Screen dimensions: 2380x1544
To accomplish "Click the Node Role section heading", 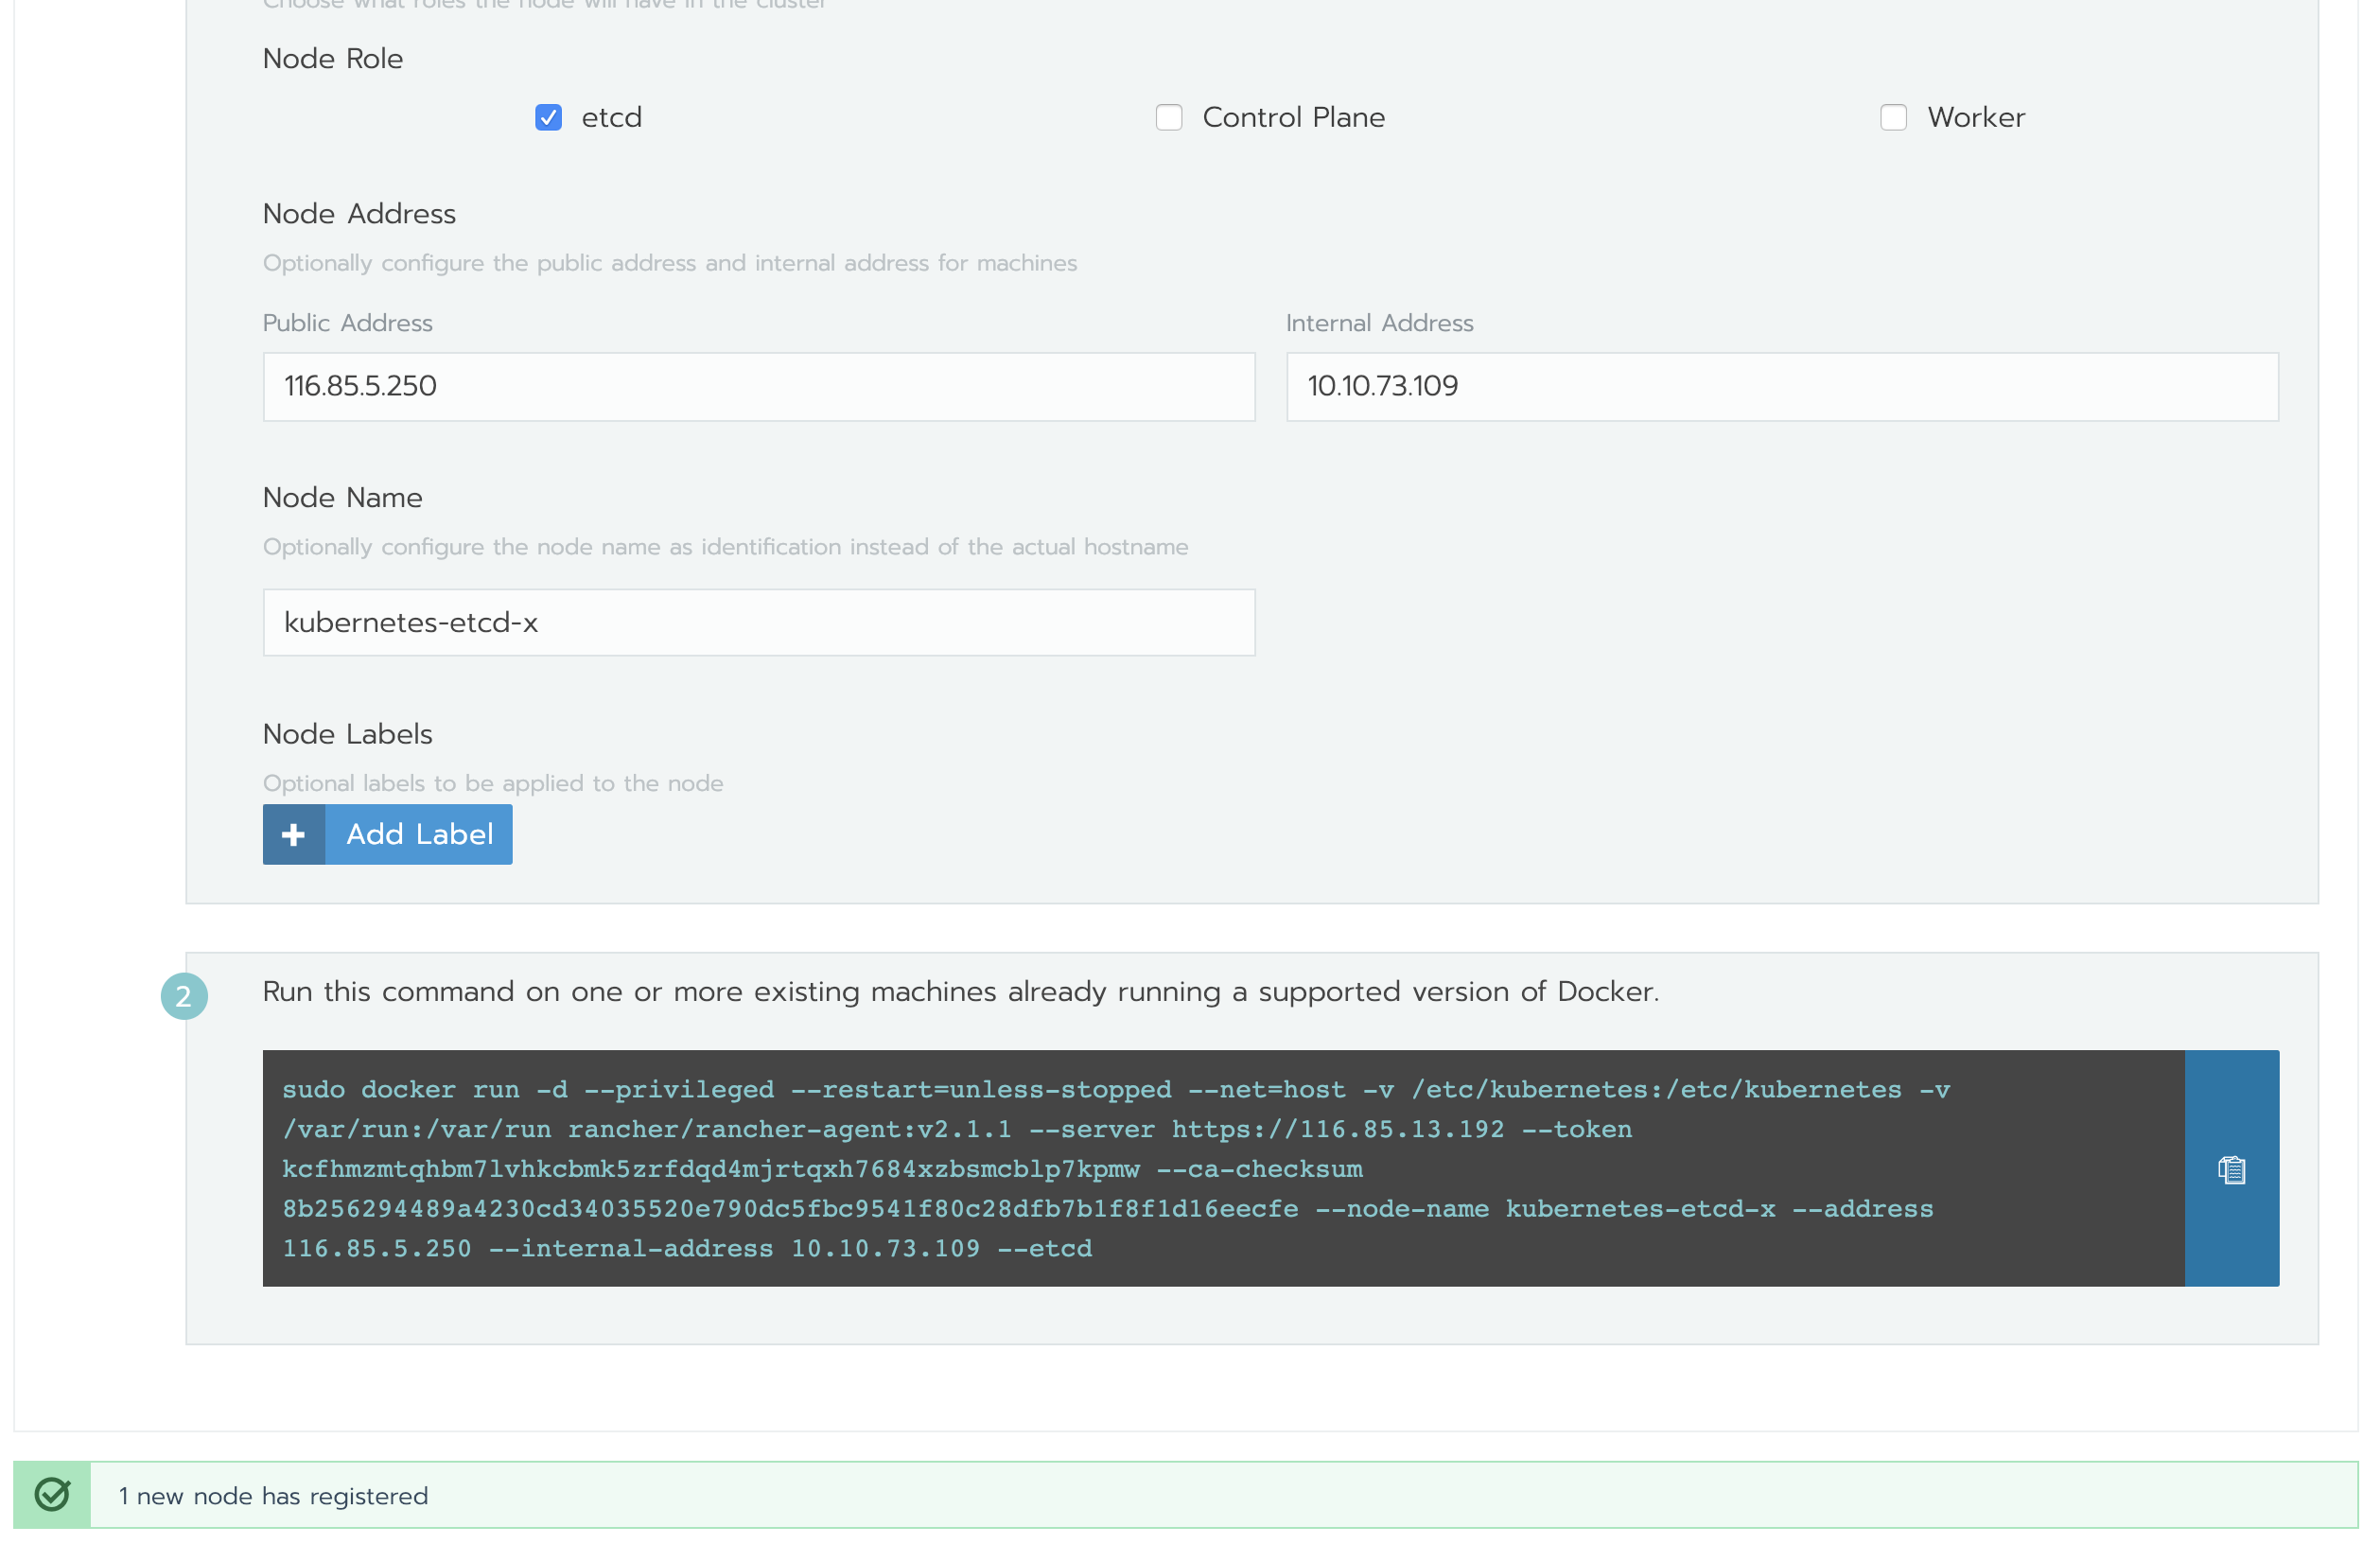I will (333, 59).
